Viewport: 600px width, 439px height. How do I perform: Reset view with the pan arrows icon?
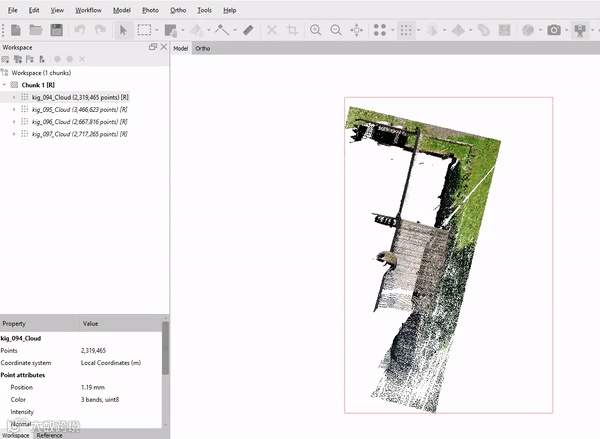click(356, 30)
